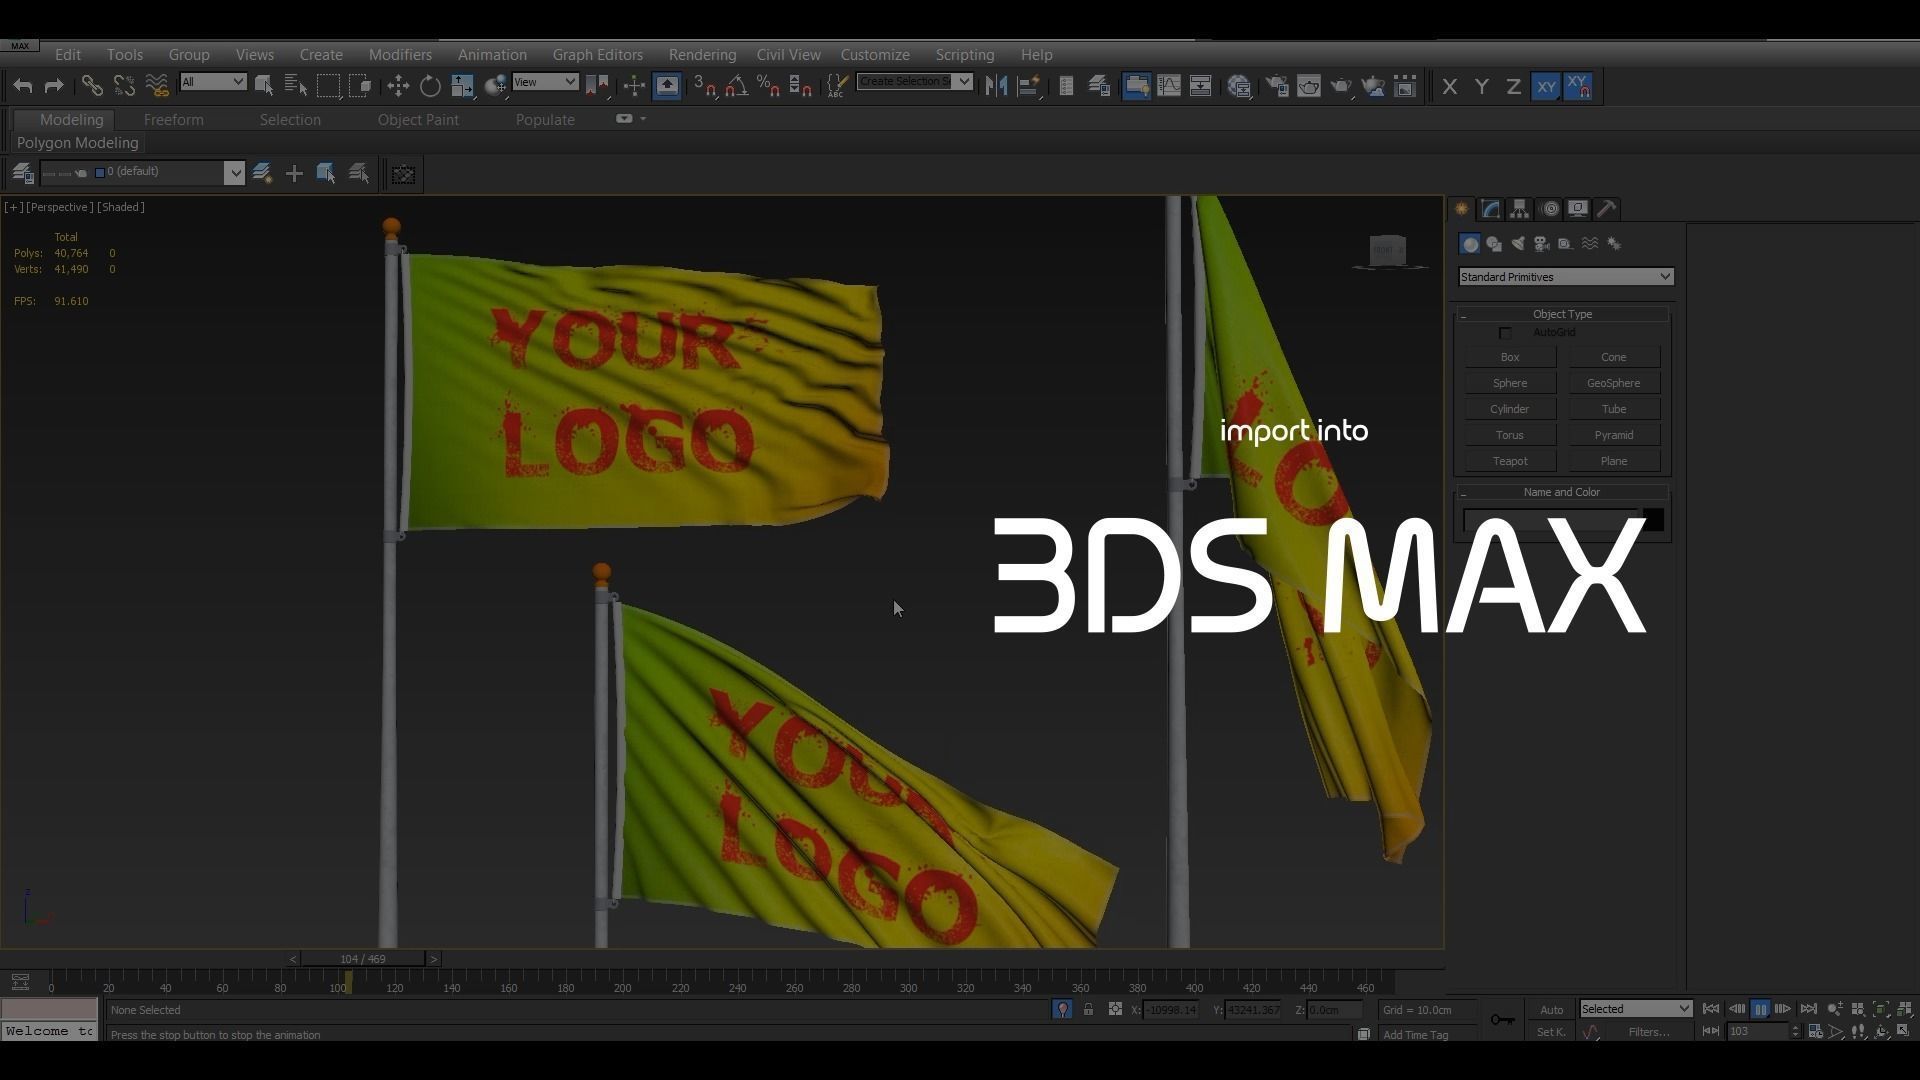Click the Select and Place icon

tap(495, 87)
